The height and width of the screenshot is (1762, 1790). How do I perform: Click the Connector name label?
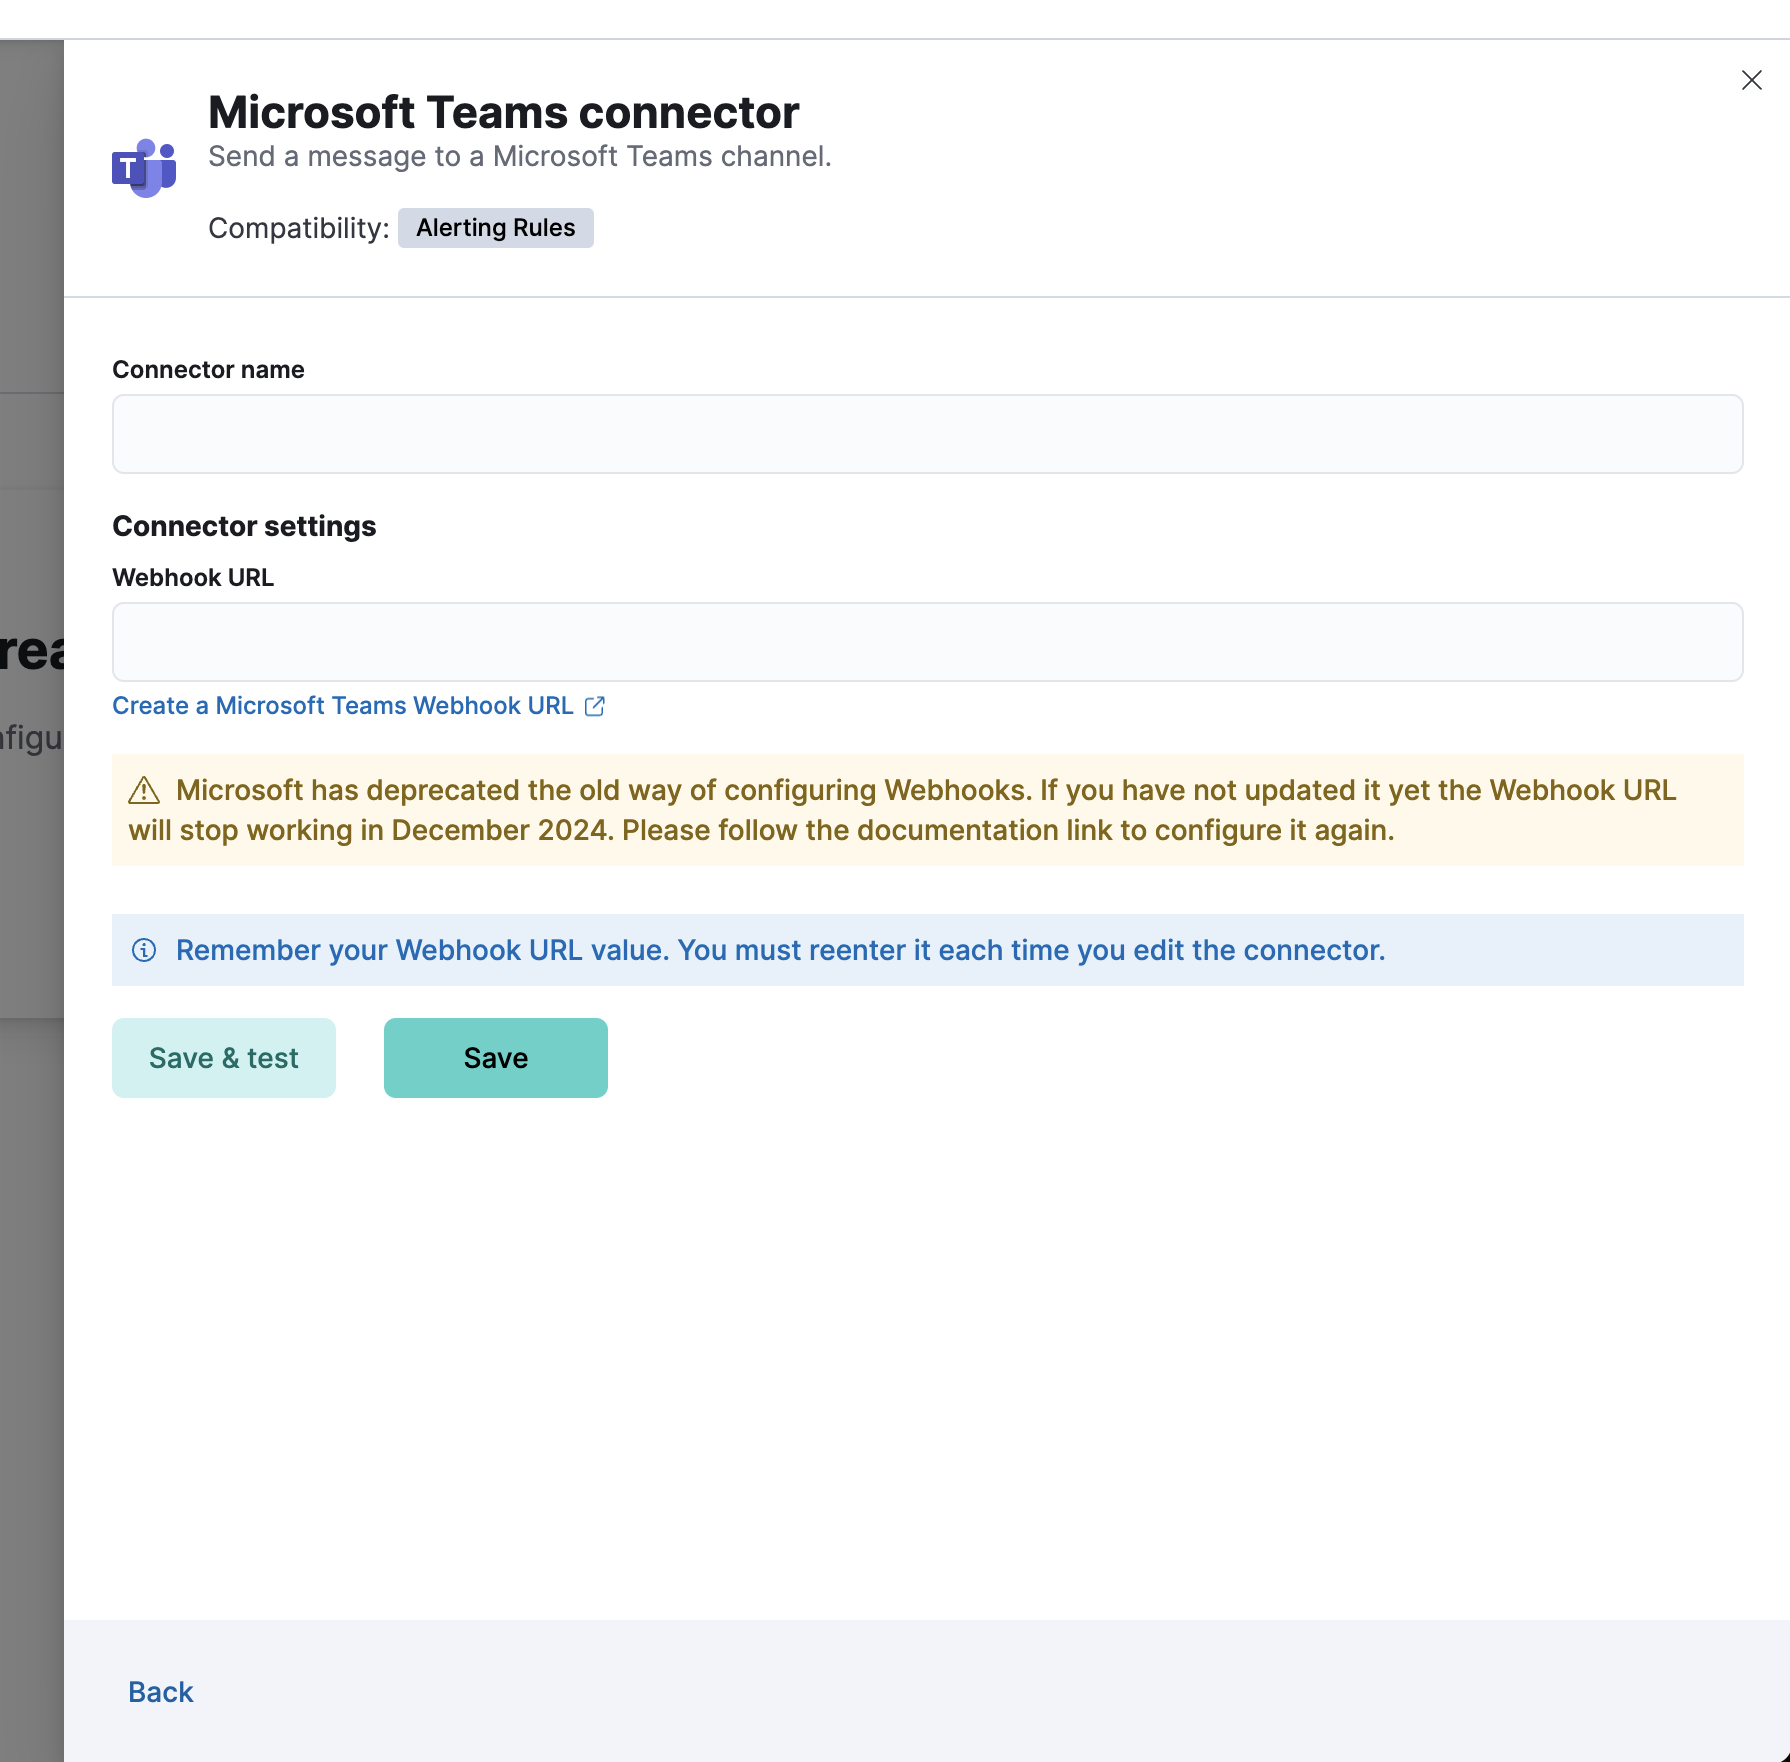point(208,370)
